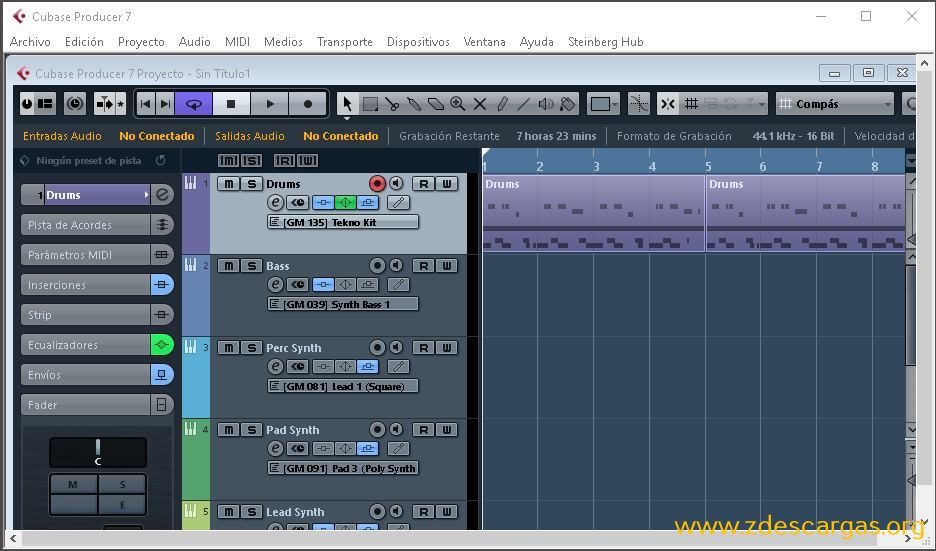Expand the Fader inspector section
This screenshot has height=551, width=936.
(x=85, y=405)
